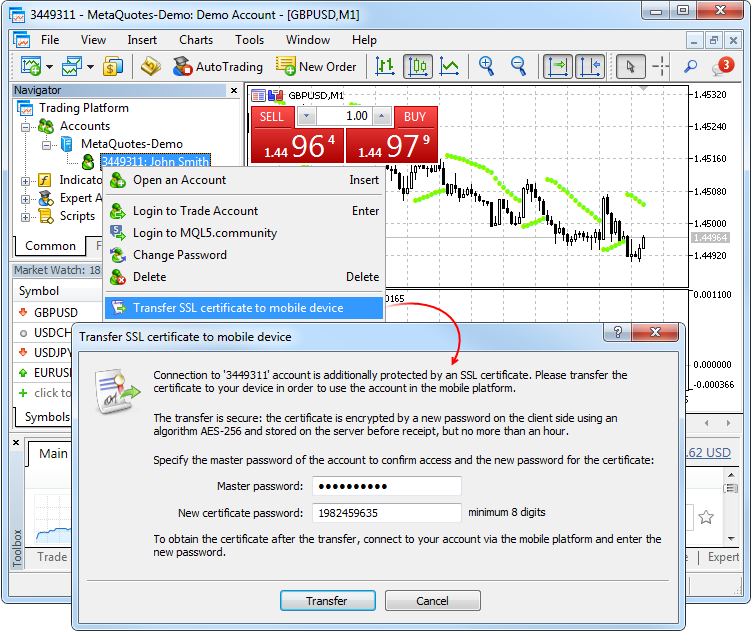Open the Help menu
Screen dimensions: 755x633
coord(364,40)
